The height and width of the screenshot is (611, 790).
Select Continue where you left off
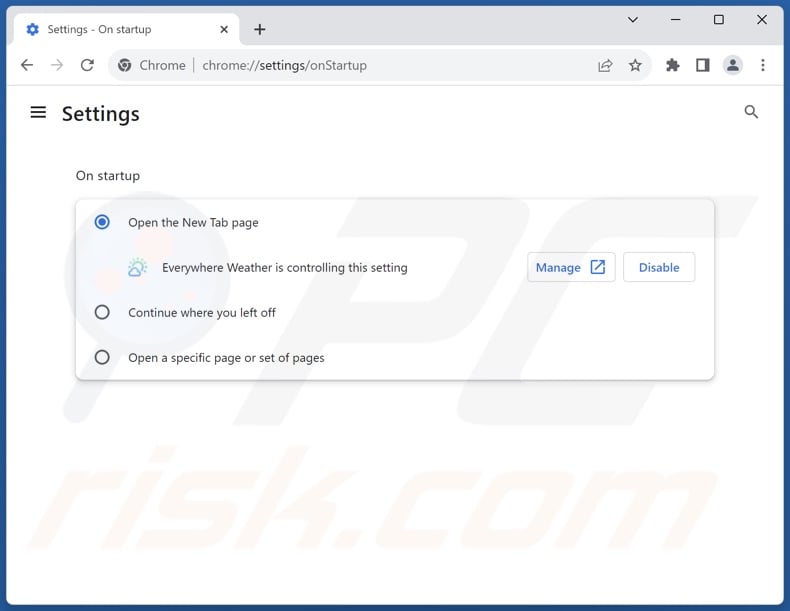102,312
